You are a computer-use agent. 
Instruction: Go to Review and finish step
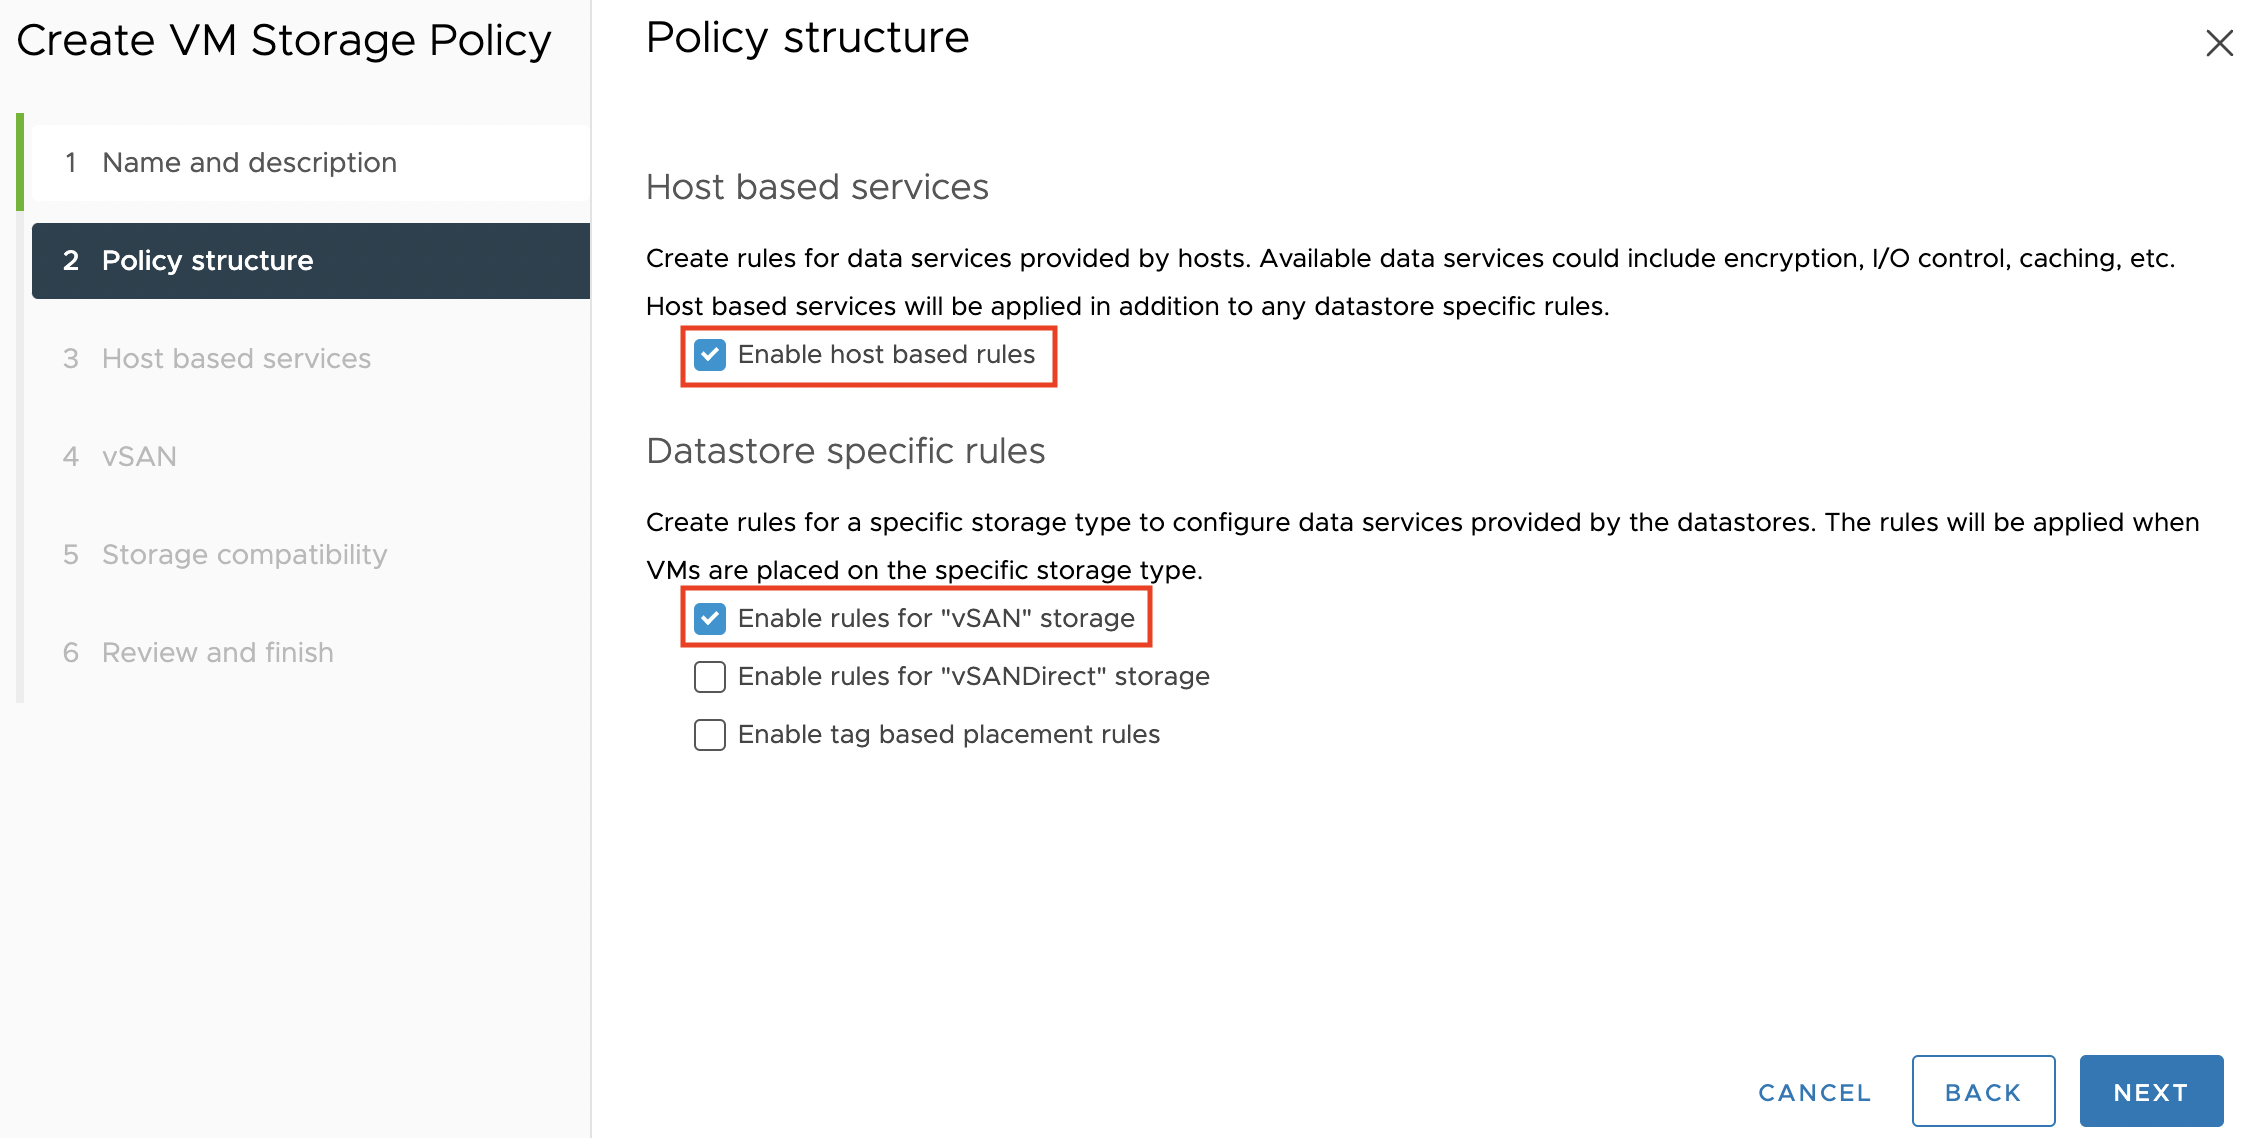click(217, 652)
